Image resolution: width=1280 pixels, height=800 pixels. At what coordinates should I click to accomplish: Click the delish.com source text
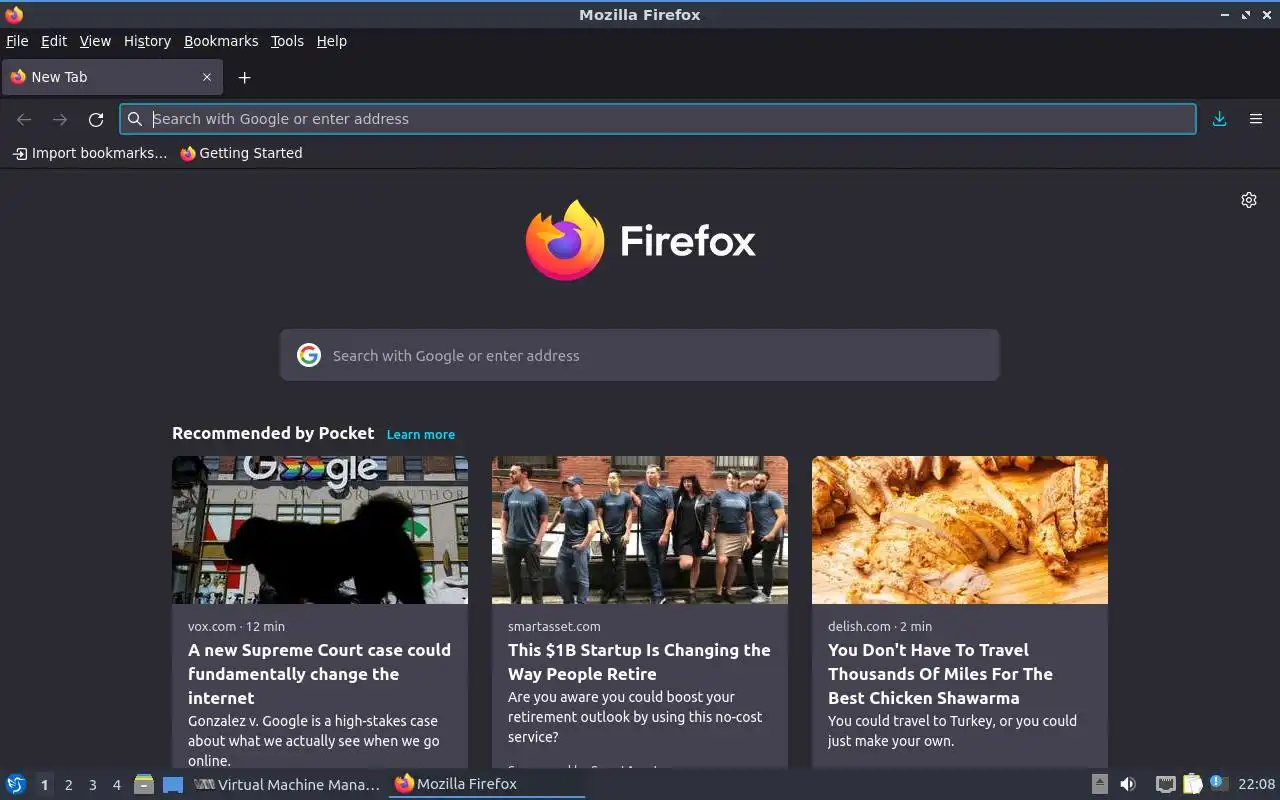tap(859, 626)
